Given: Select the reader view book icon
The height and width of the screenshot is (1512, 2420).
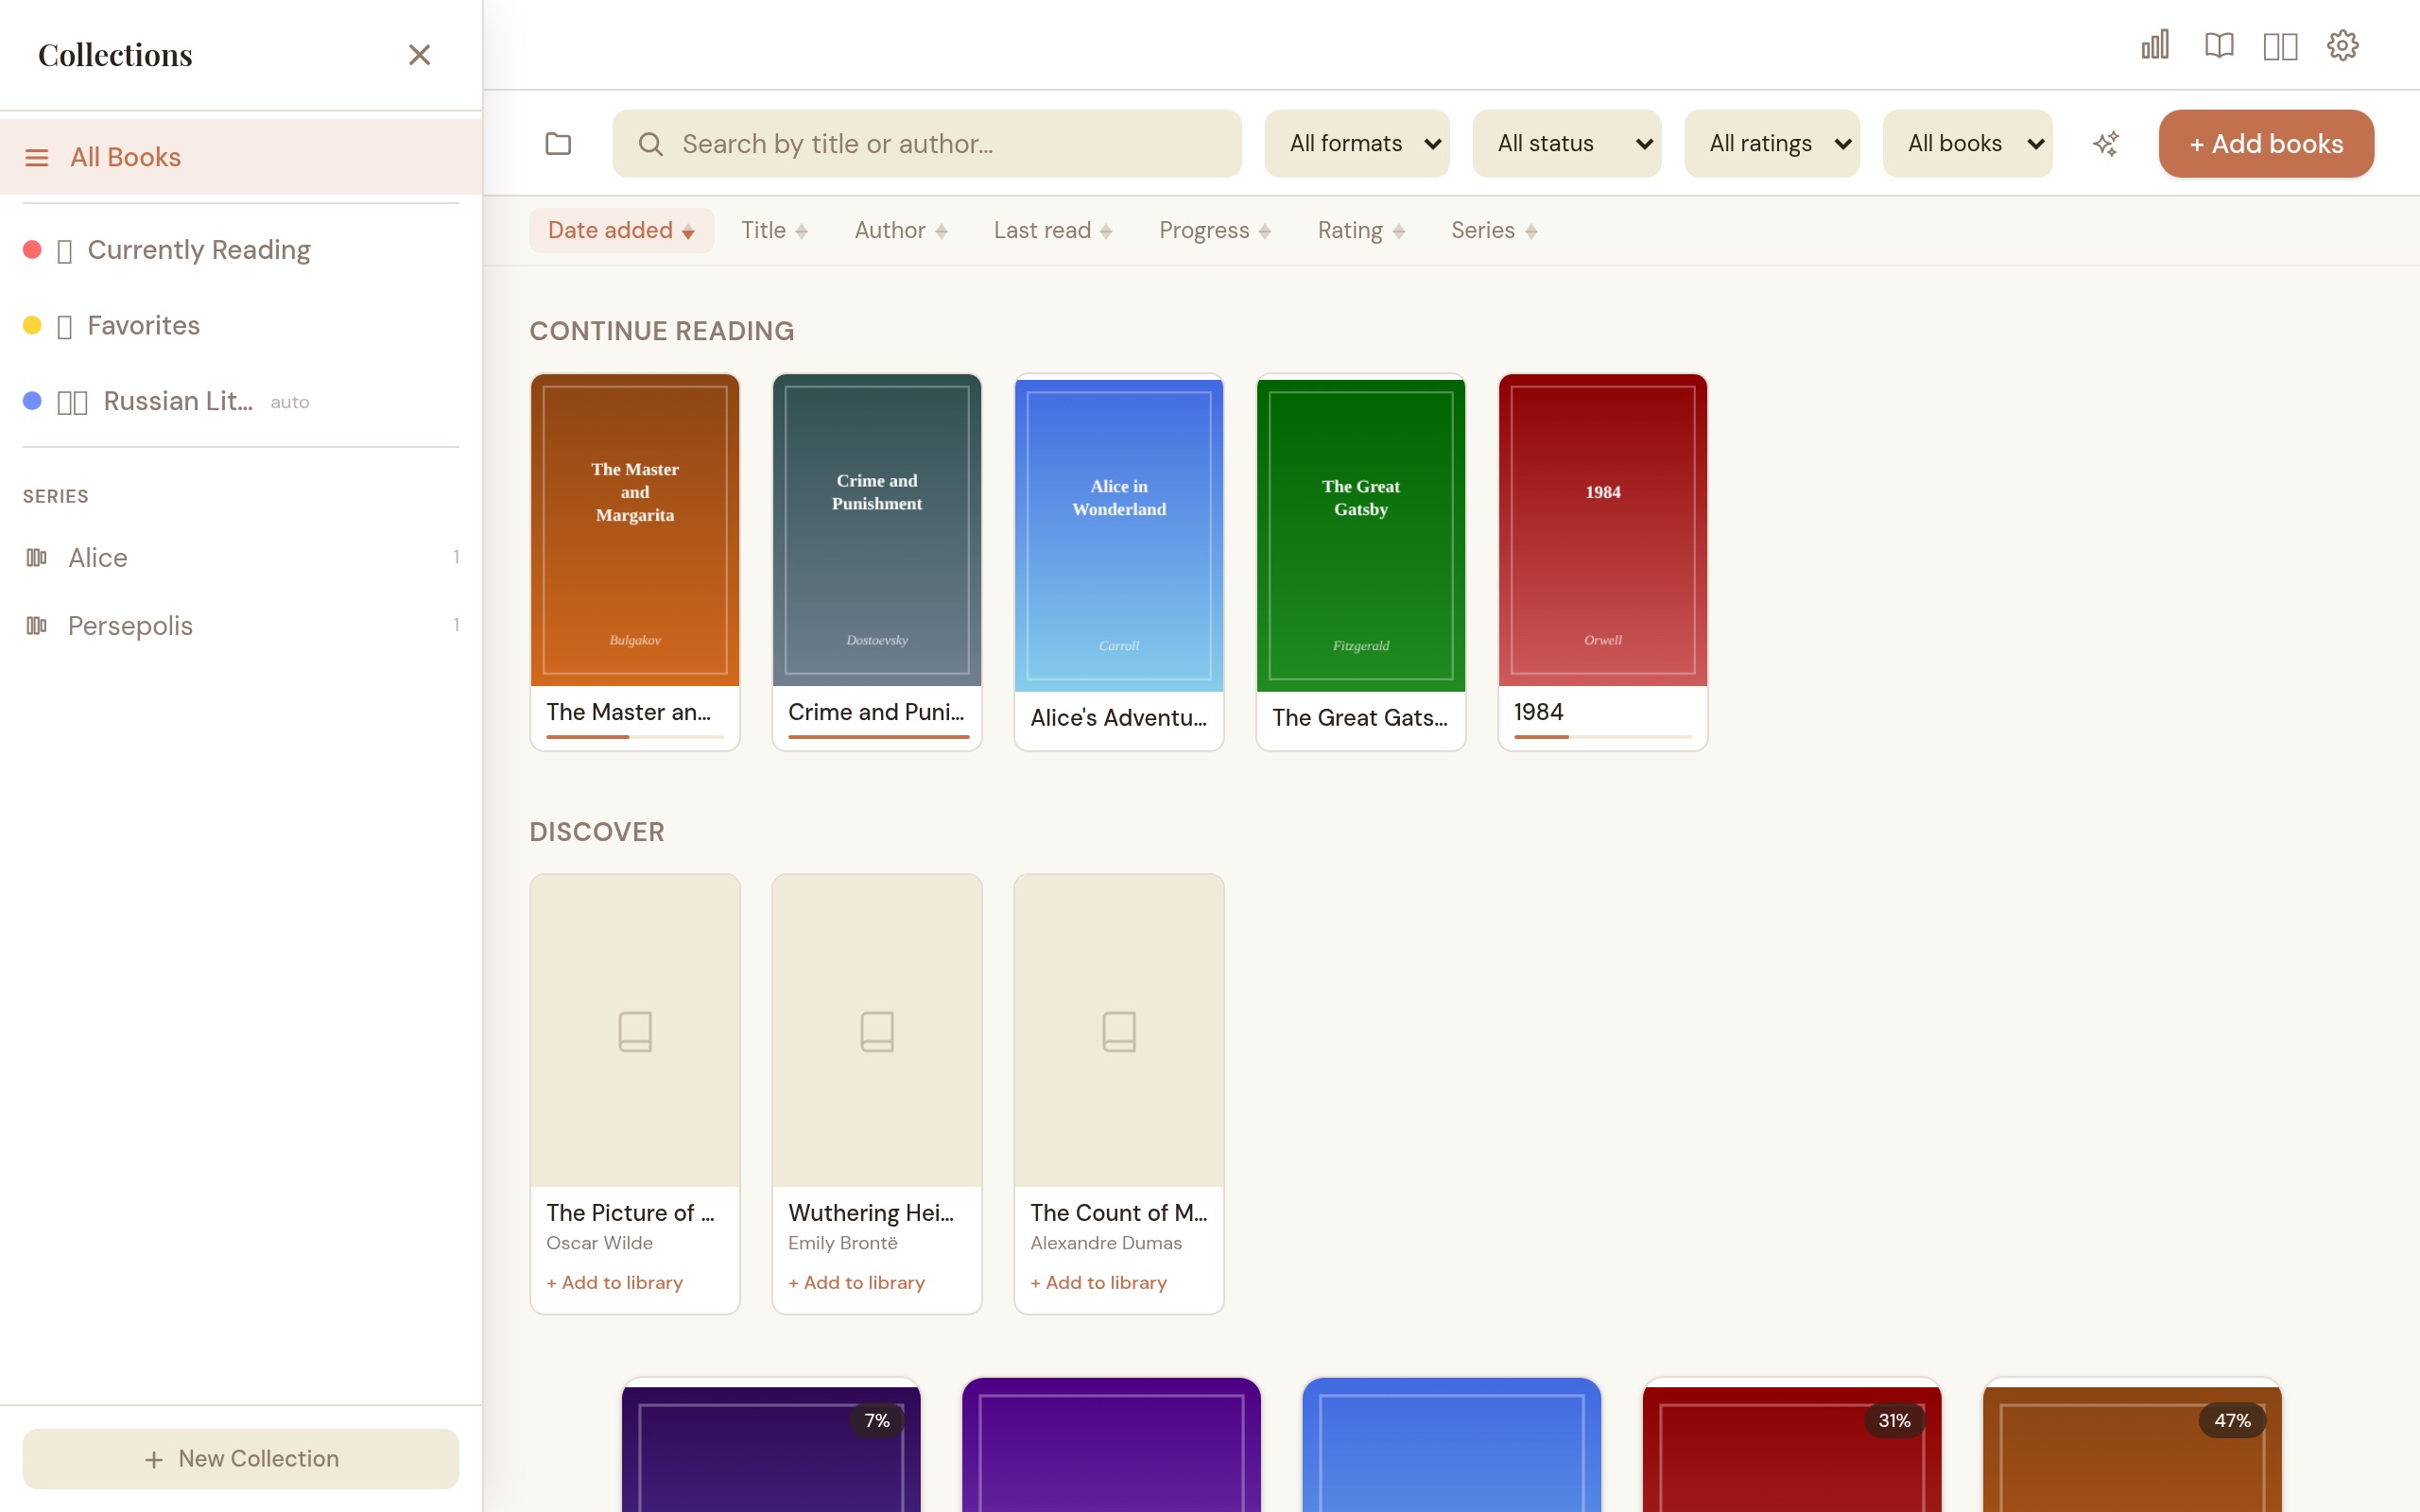Looking at the screenshot, I should click(x=2218, y=44).
